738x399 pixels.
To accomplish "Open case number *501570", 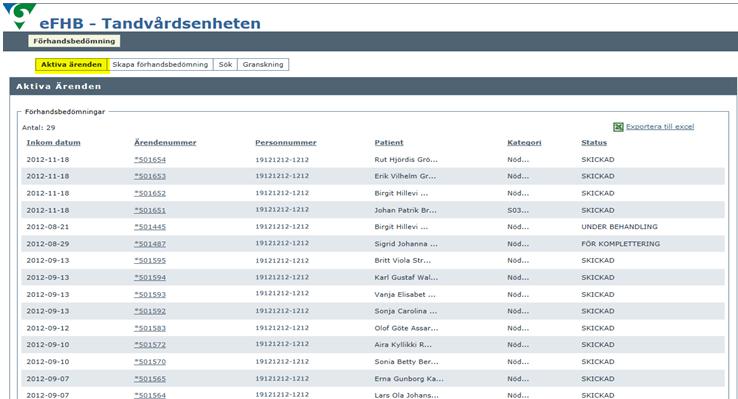I will tap(150, 361).
